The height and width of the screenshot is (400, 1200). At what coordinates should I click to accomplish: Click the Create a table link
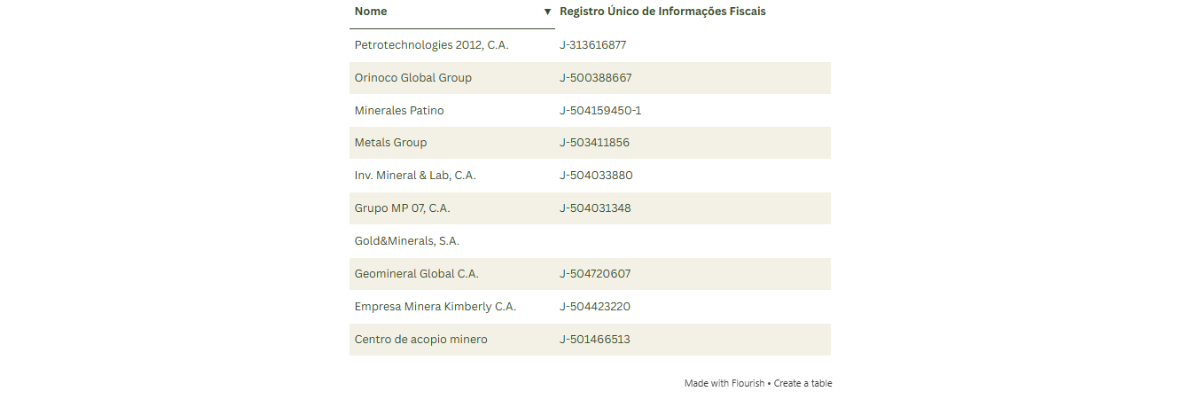coord(803,383)
